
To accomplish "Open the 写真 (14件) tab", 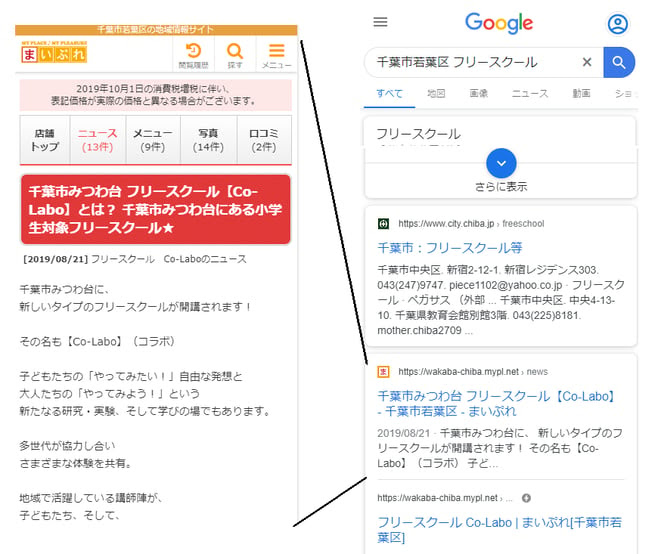I will (x=208, y=140).
